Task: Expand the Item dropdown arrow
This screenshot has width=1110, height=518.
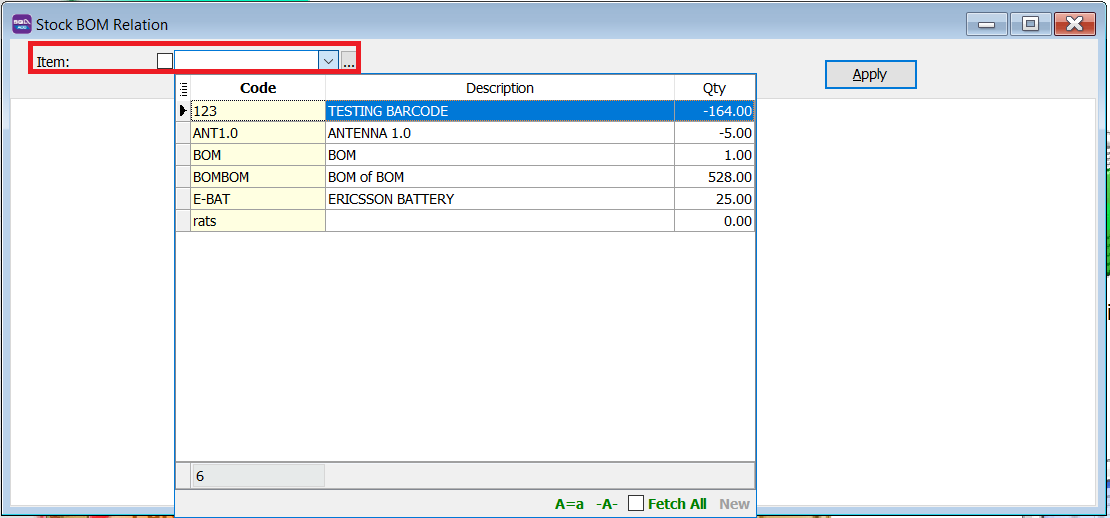Action: coord(328,61)
